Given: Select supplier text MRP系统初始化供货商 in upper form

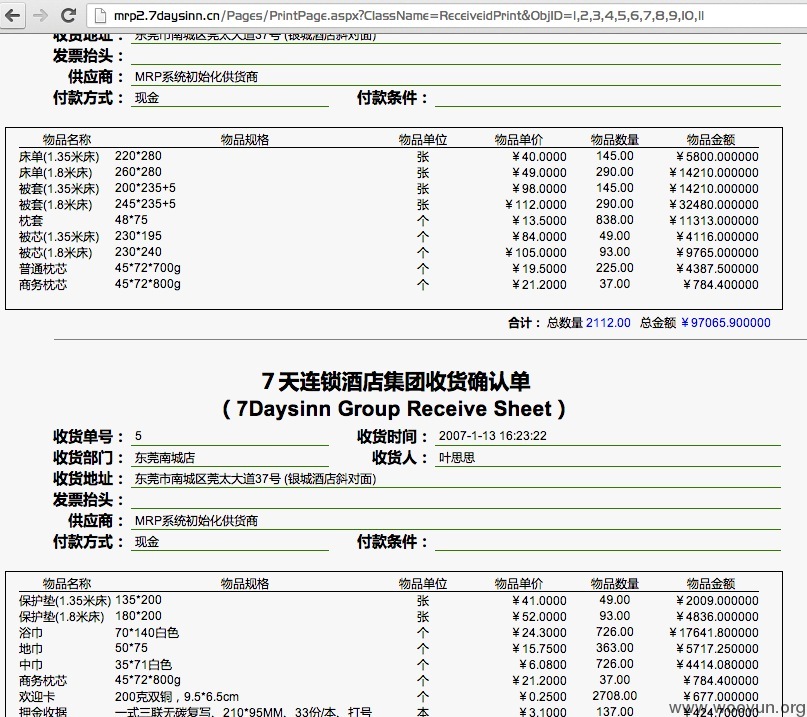Looking at the screenshot, I should coord(196,77).
